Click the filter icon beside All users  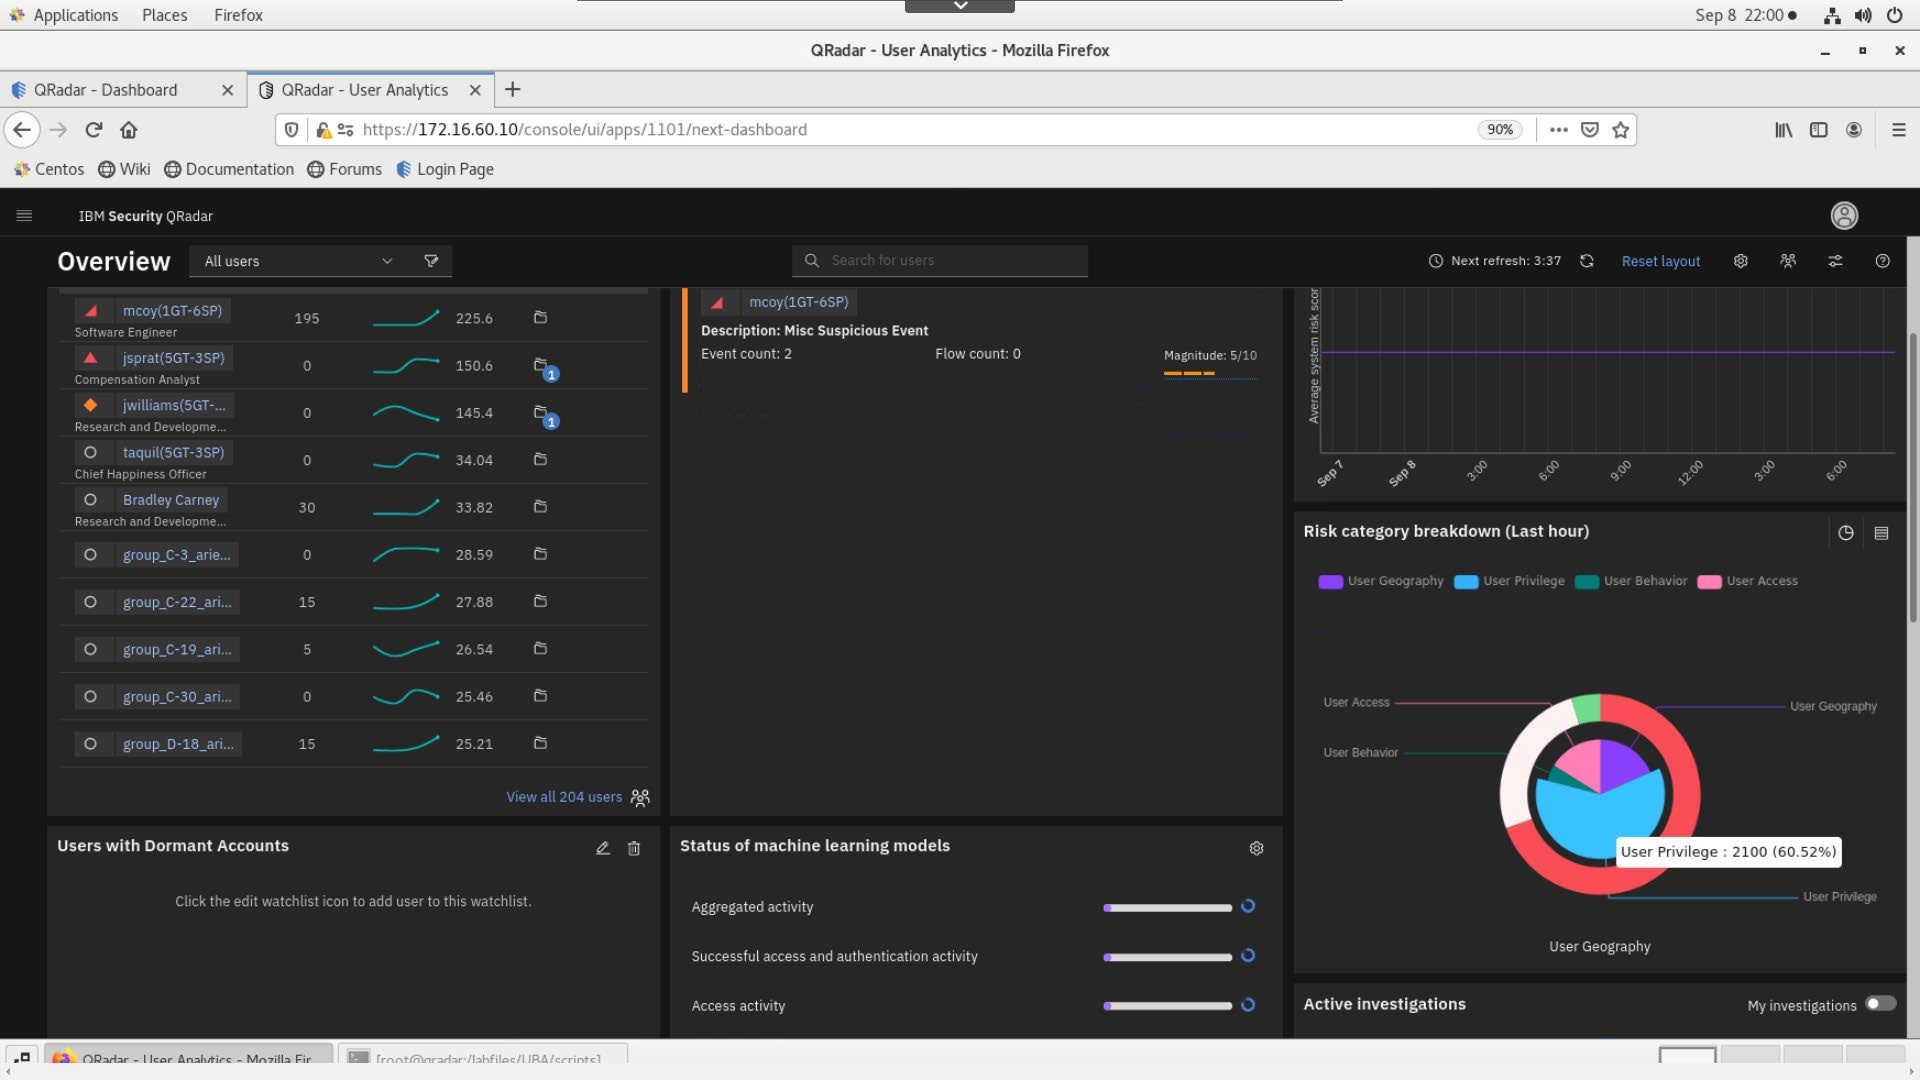431,261
